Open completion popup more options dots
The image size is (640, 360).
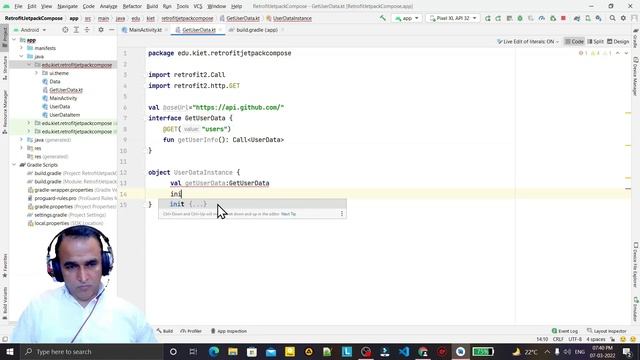(x=342, y=214)
